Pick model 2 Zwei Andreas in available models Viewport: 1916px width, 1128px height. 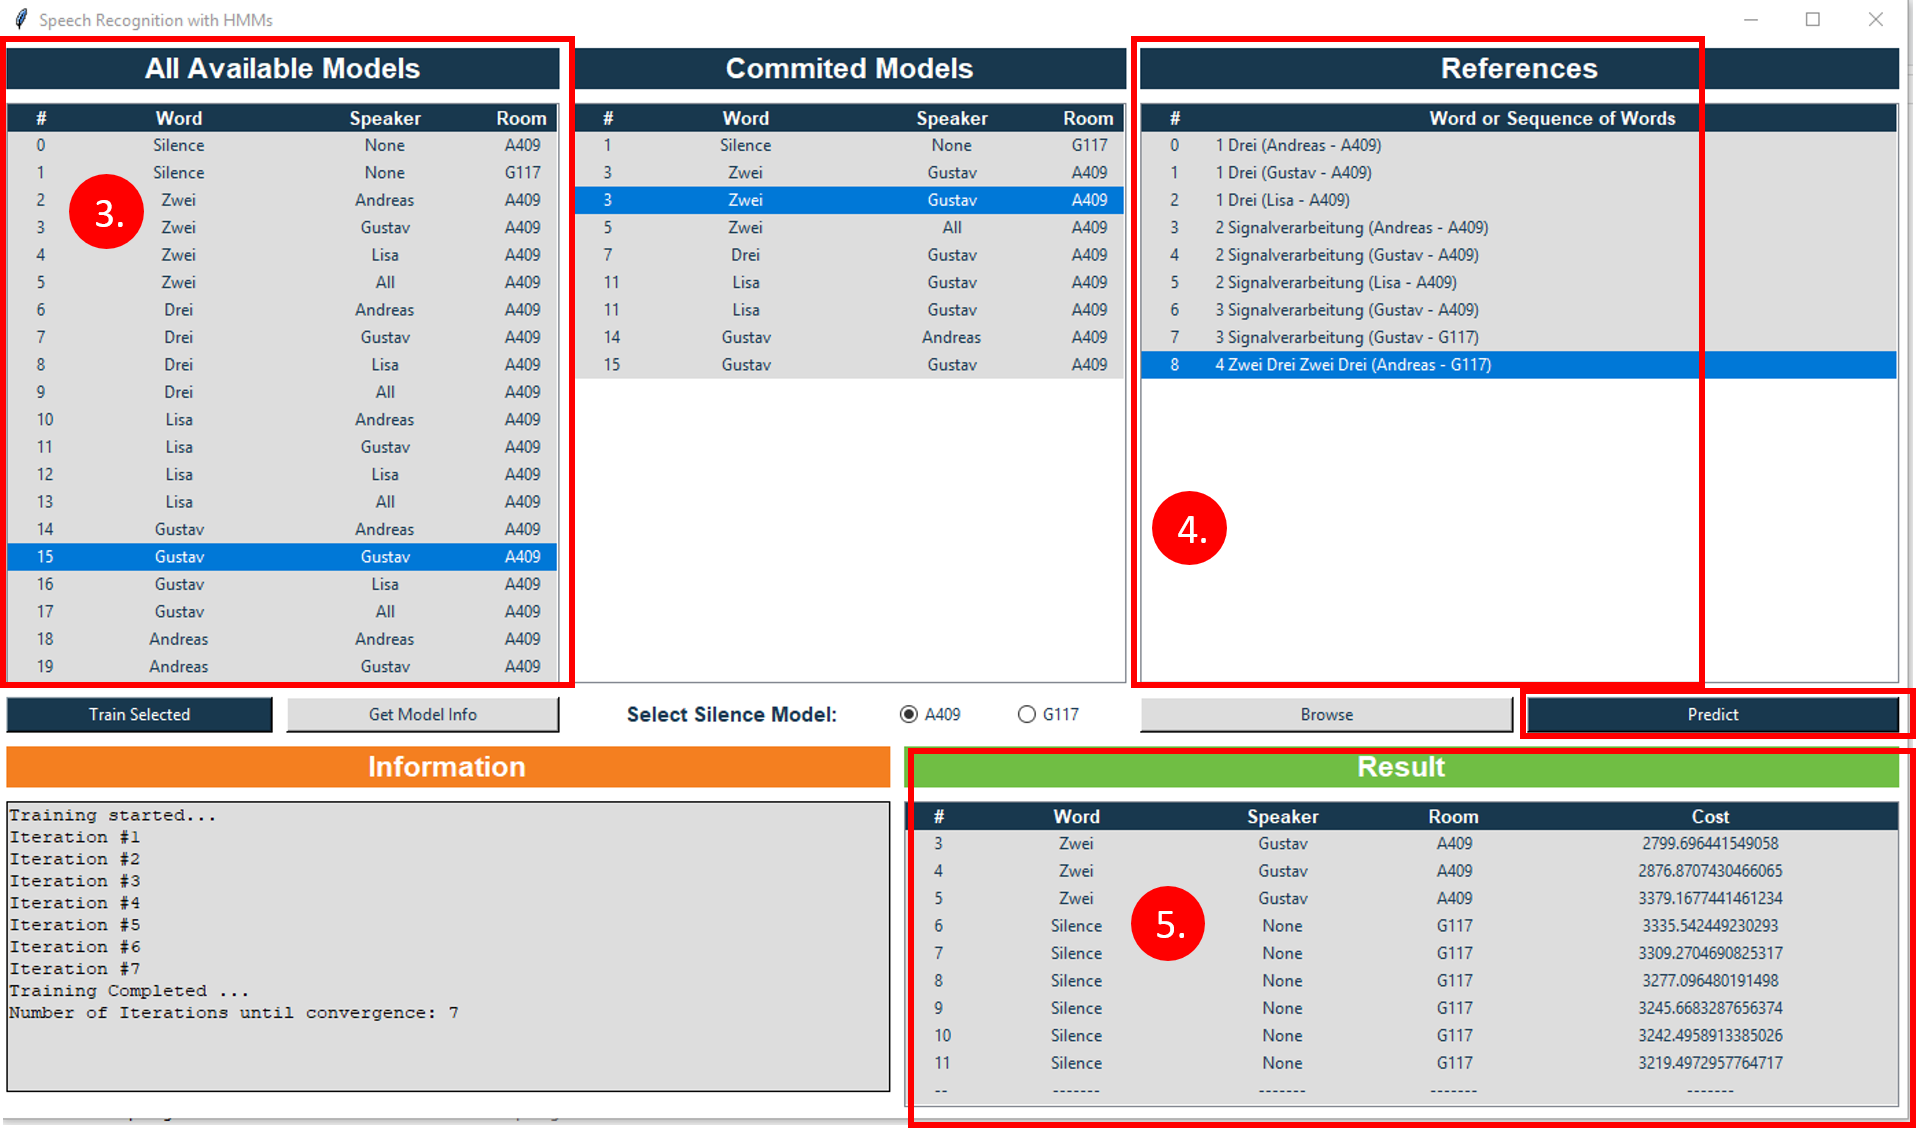coord(282,200)
